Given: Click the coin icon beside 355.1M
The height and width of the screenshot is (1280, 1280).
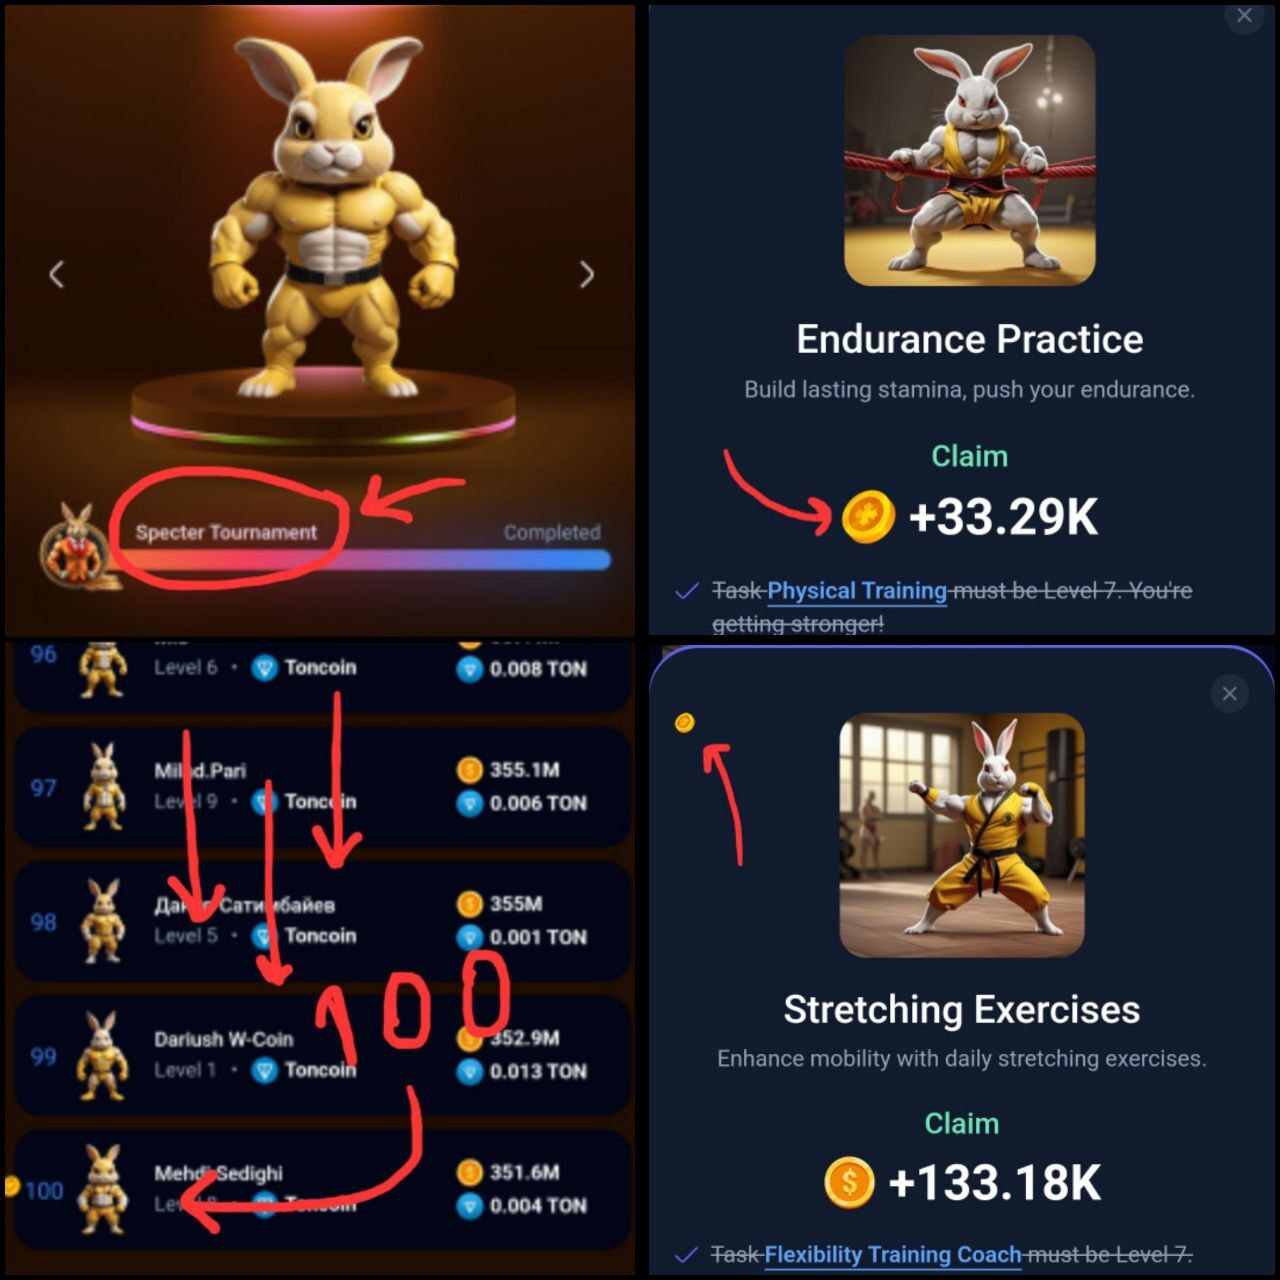Looking at the screenshot, I should 469,769.
